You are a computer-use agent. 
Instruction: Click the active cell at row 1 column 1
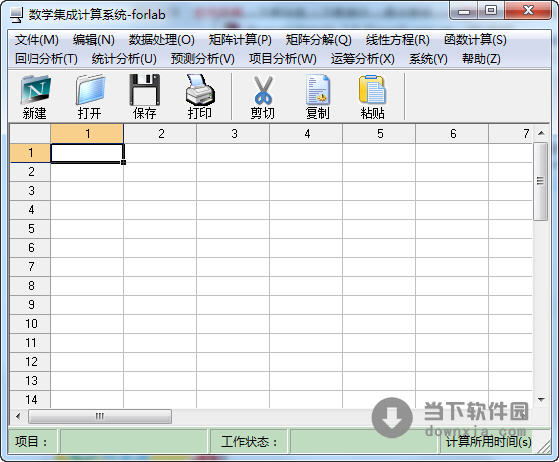87,153
